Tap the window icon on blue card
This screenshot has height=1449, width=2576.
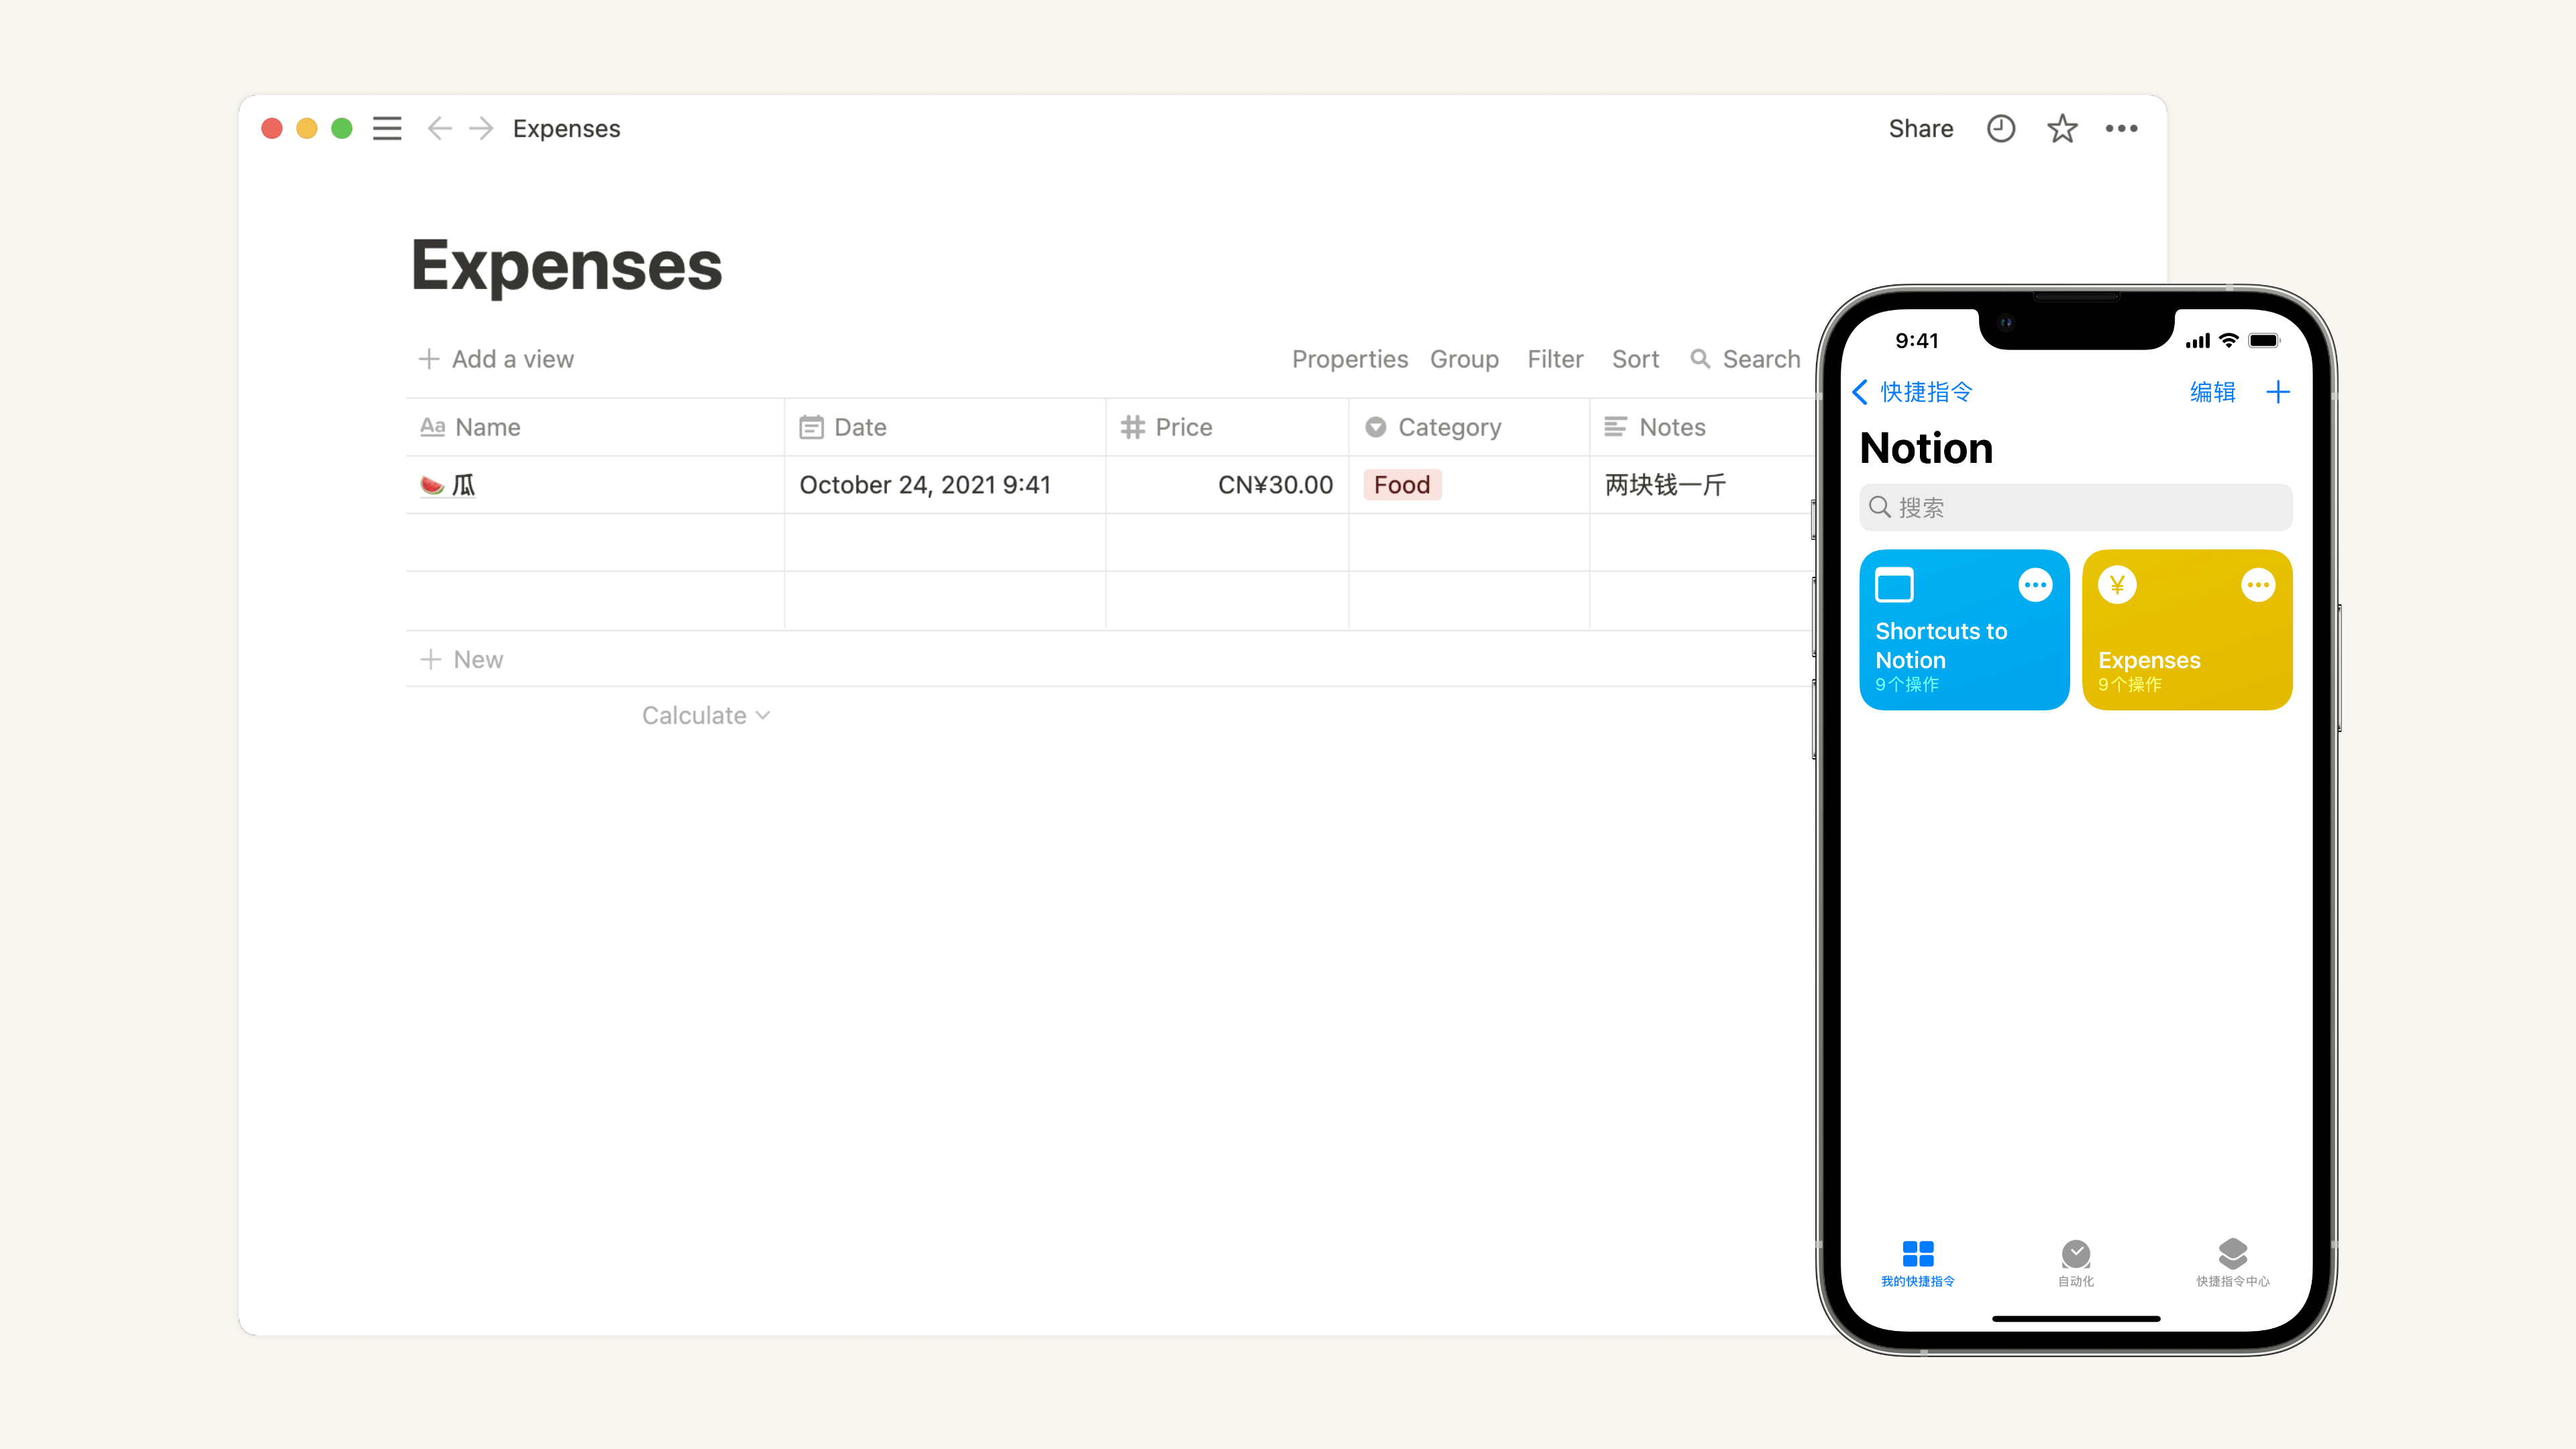pyautogui.click(x=1894, y=585)
